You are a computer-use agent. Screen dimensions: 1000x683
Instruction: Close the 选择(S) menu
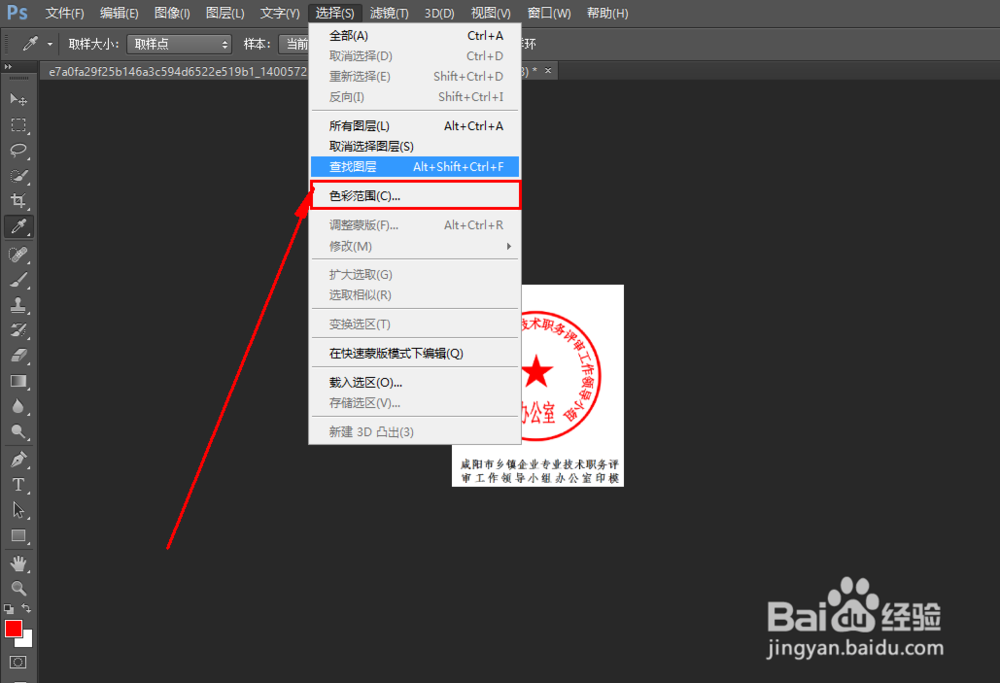click(335, 13)
